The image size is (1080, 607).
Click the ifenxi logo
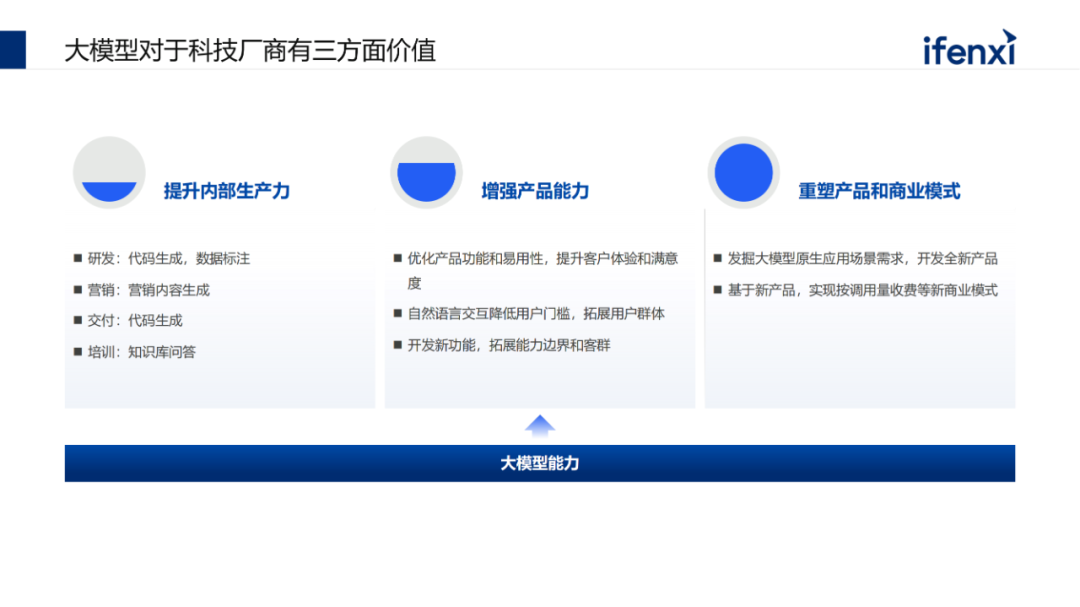click(969, 48)
